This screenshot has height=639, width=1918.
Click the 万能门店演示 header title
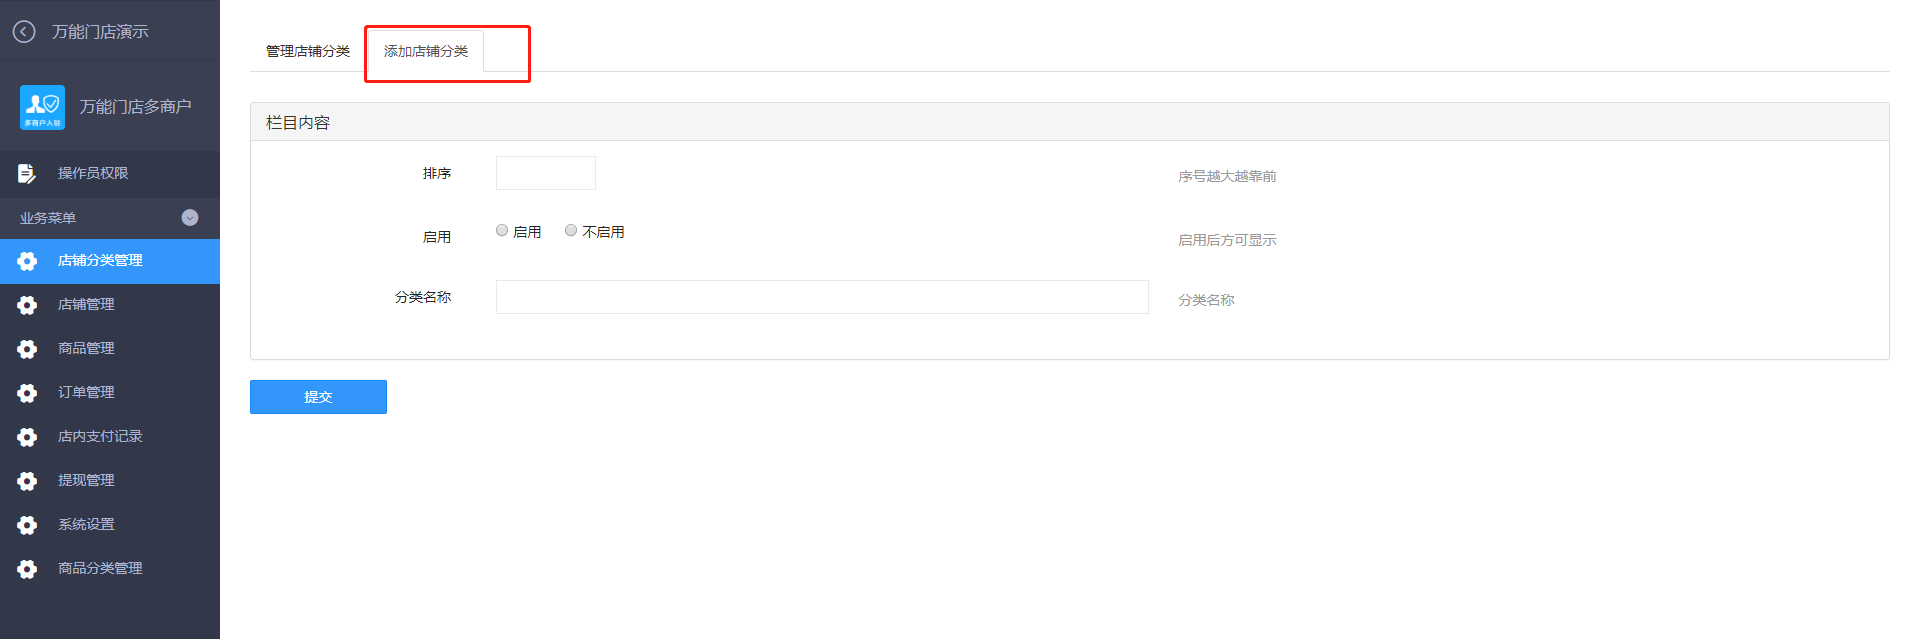pyautogui.click(x=100, y=32)
